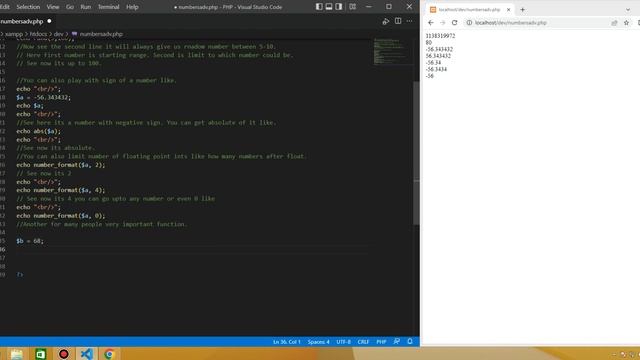Open the Run menu
This screenshot has width=640, height=360.
[85, 7]
